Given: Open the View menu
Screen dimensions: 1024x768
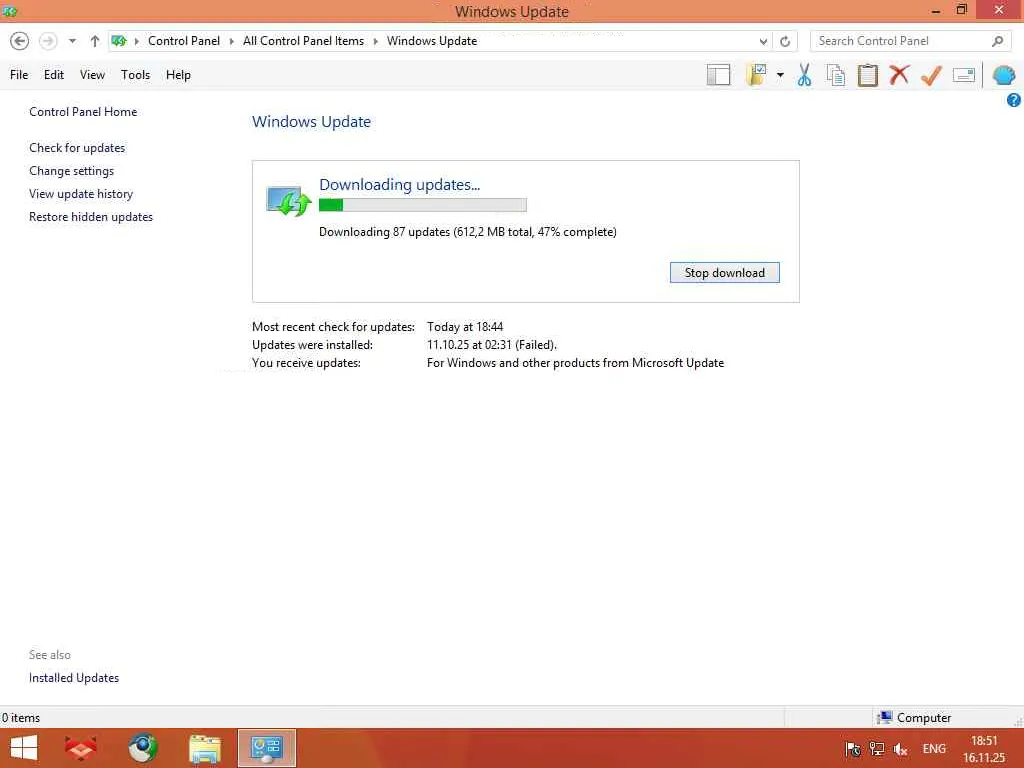Looking at the screenshot, I should (92, 74).
